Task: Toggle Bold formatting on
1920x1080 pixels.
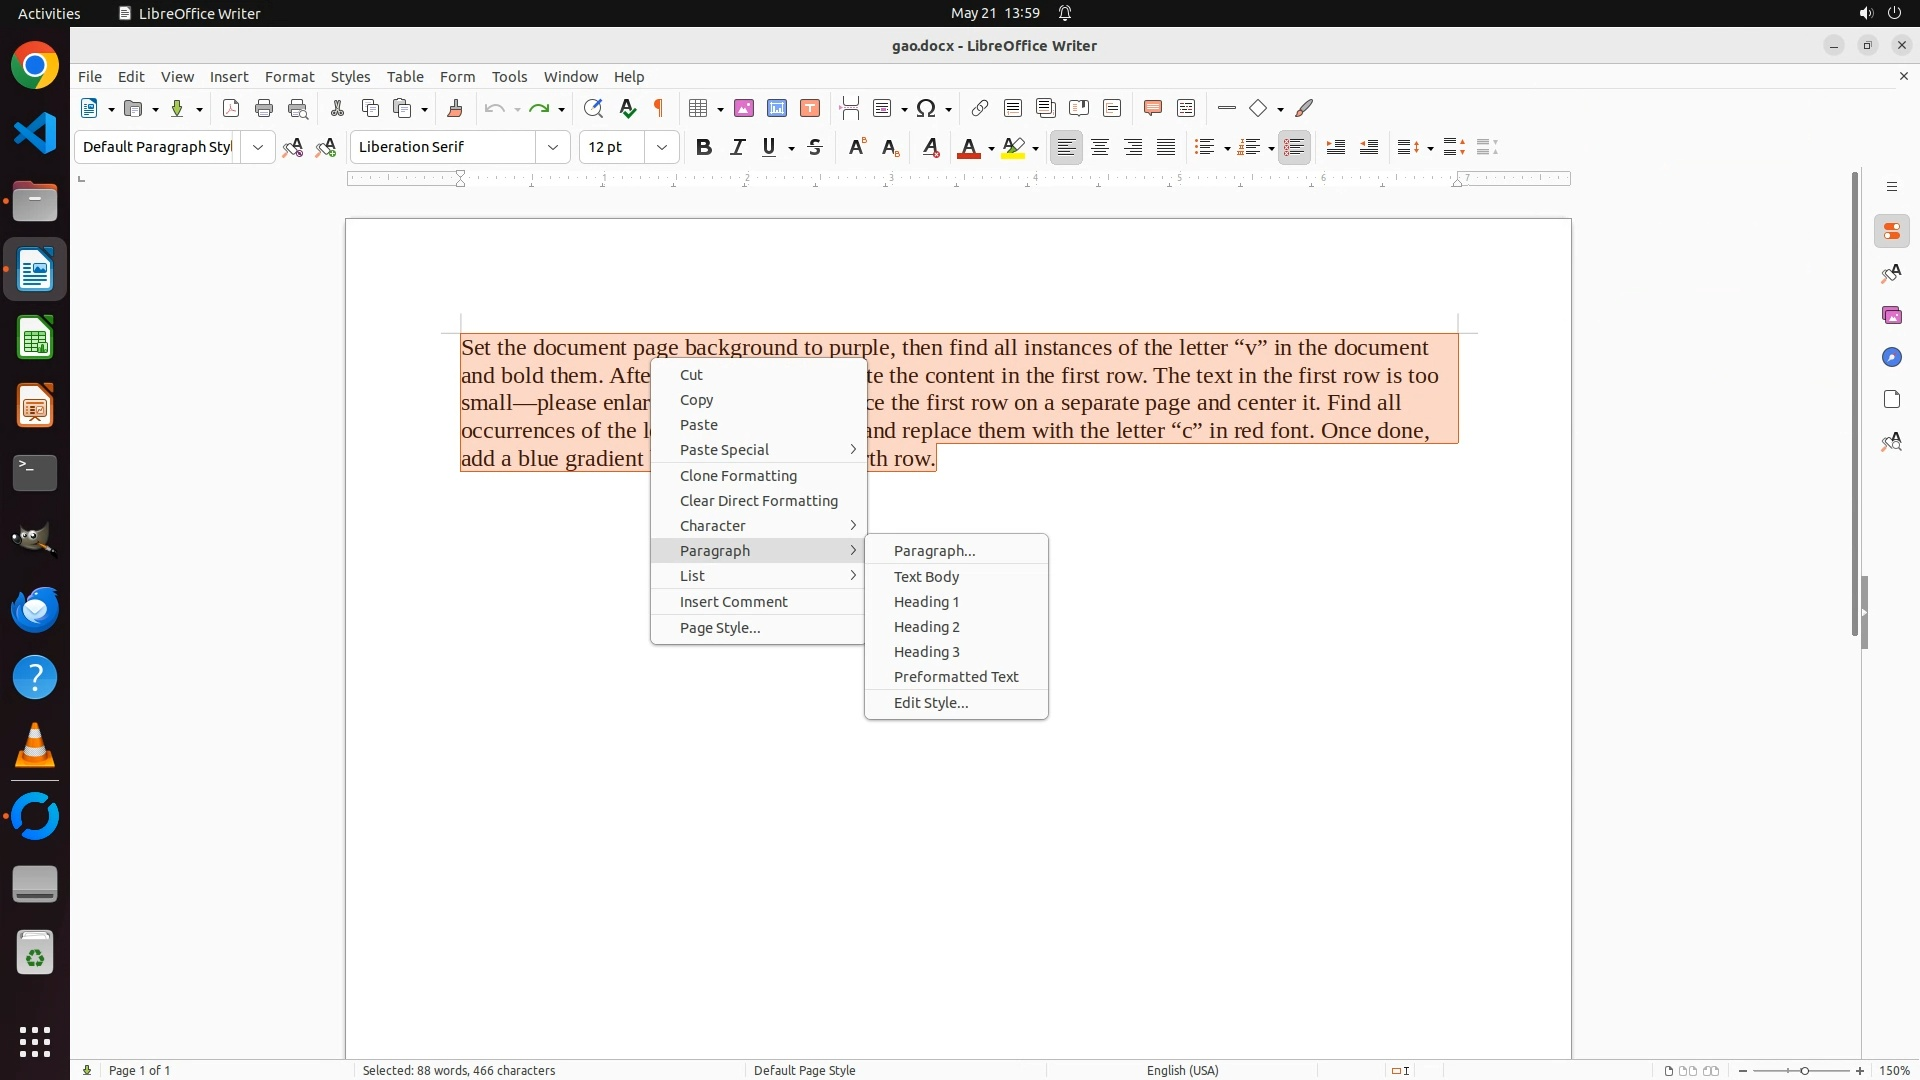Action: point(704,147)
